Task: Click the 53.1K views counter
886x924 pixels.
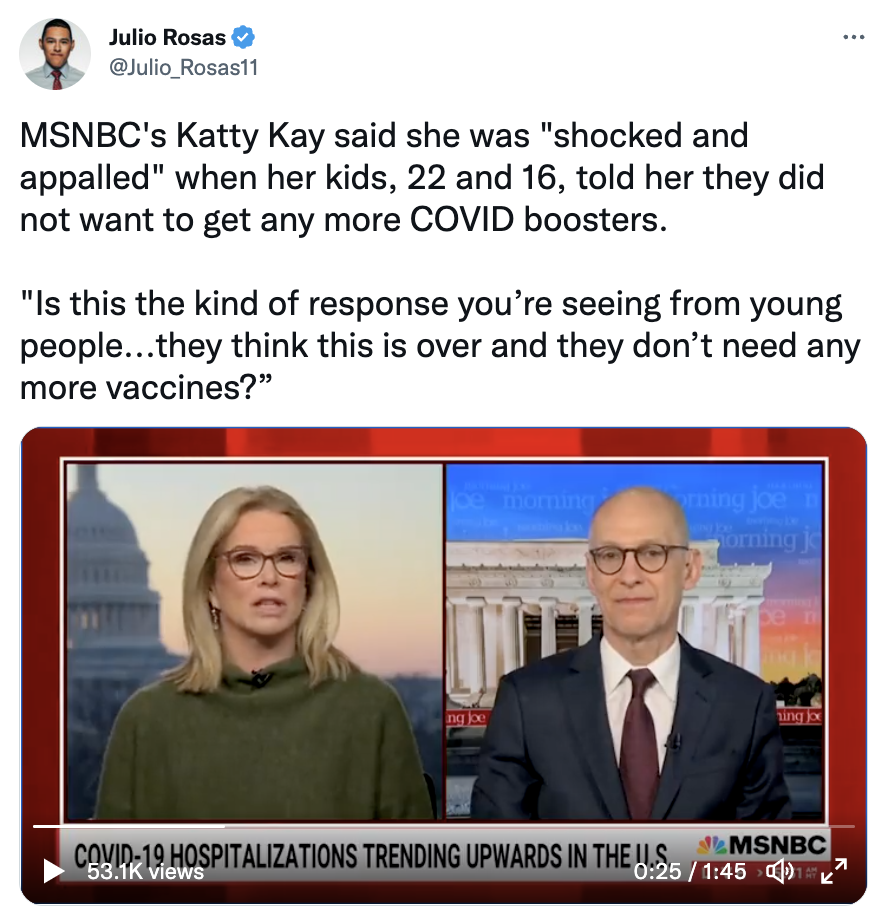Action: [x=146, y=872]
